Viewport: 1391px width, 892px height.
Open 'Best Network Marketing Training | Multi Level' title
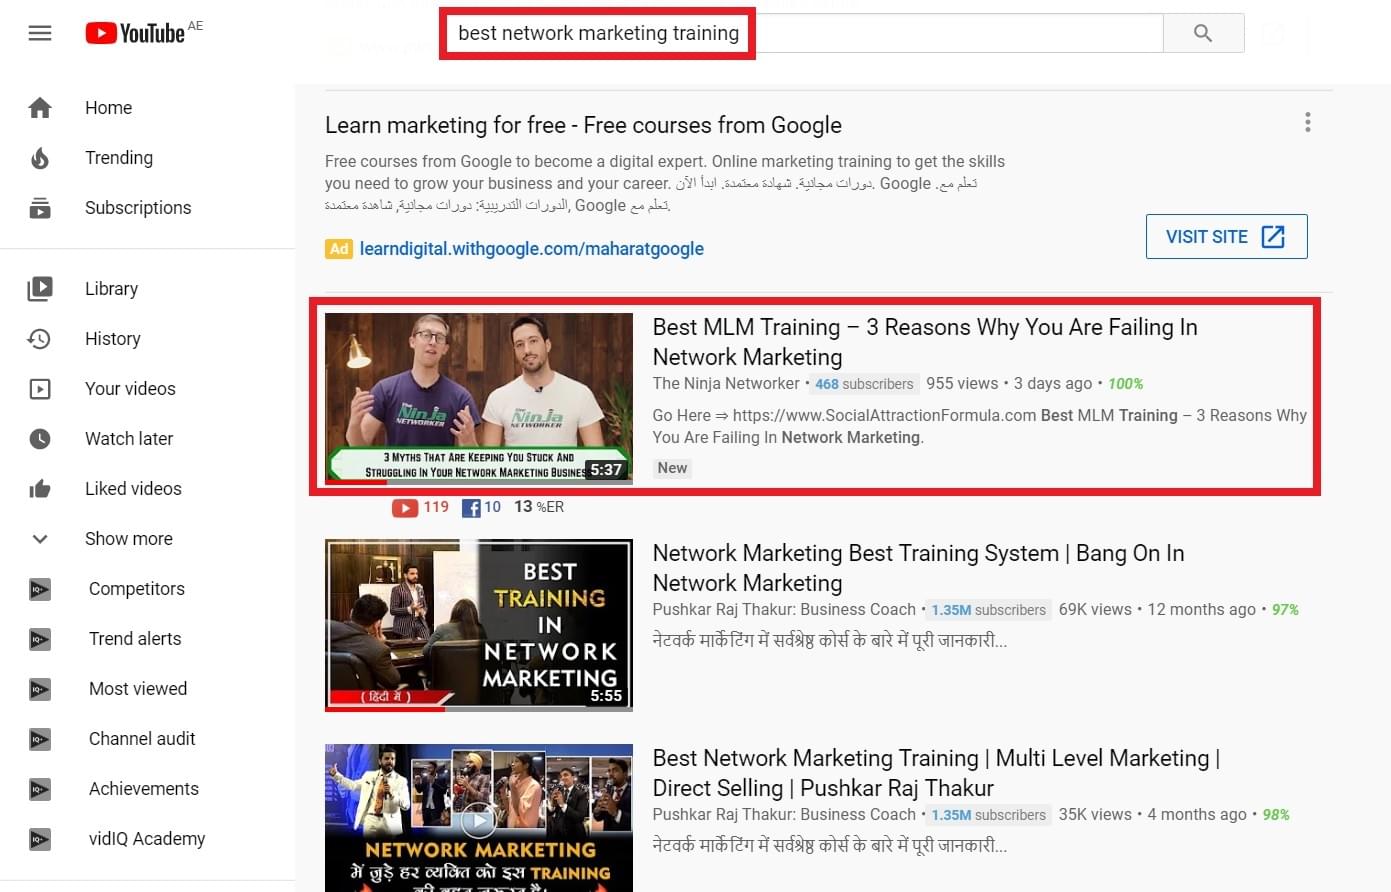point(936,773)
